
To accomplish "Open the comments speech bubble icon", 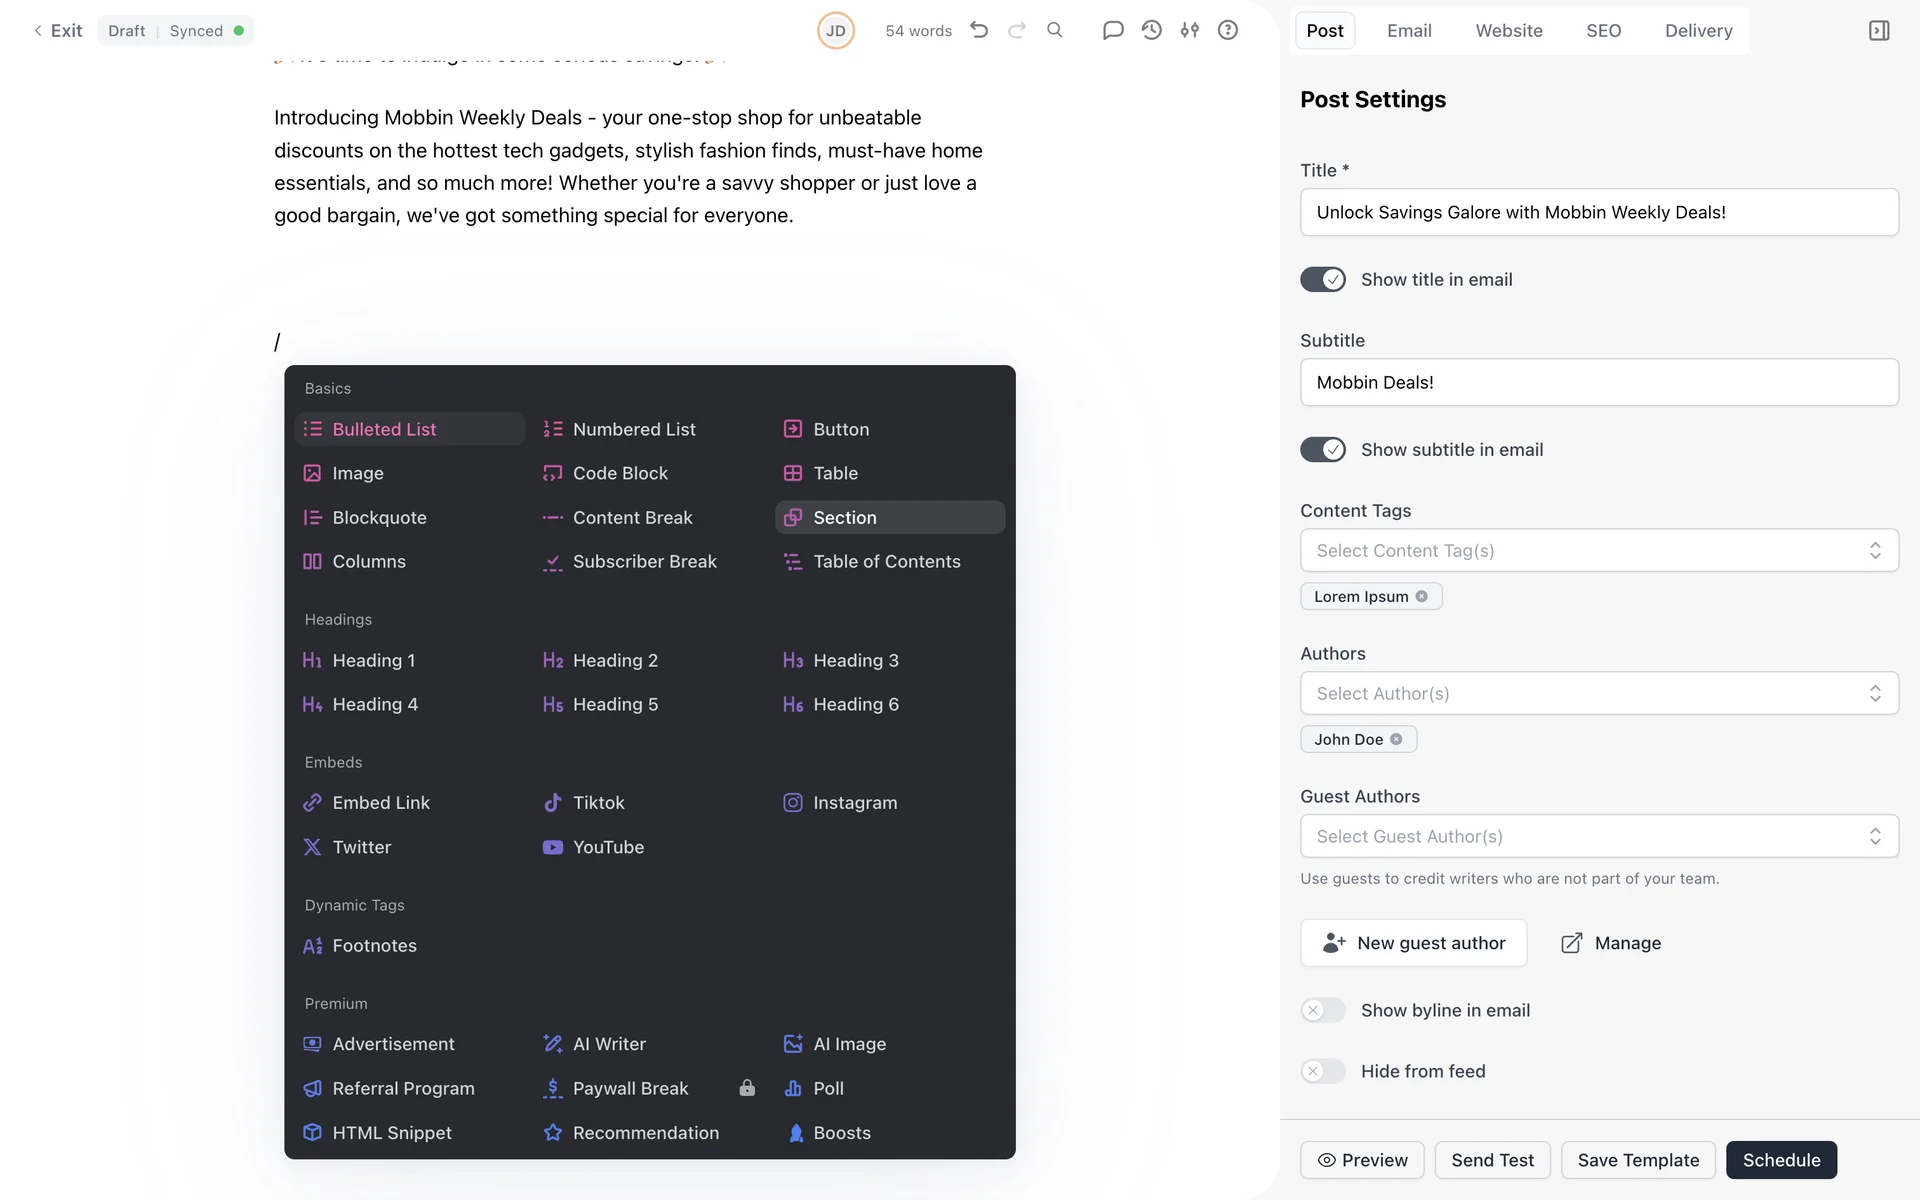I will tap(1112, 30).
